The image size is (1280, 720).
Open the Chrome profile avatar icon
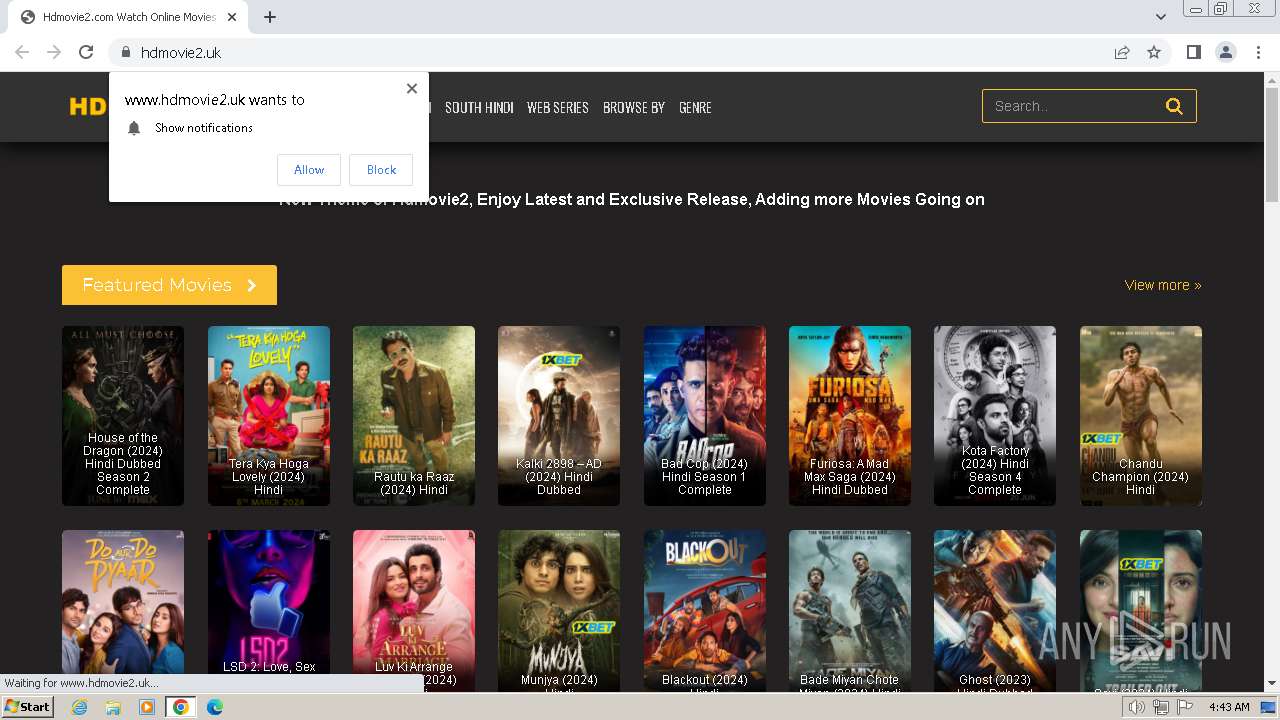point(1225,52)
